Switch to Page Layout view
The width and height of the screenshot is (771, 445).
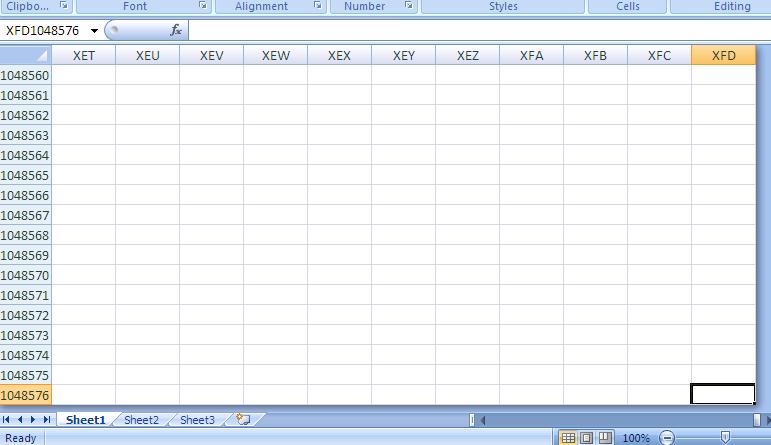587,438
